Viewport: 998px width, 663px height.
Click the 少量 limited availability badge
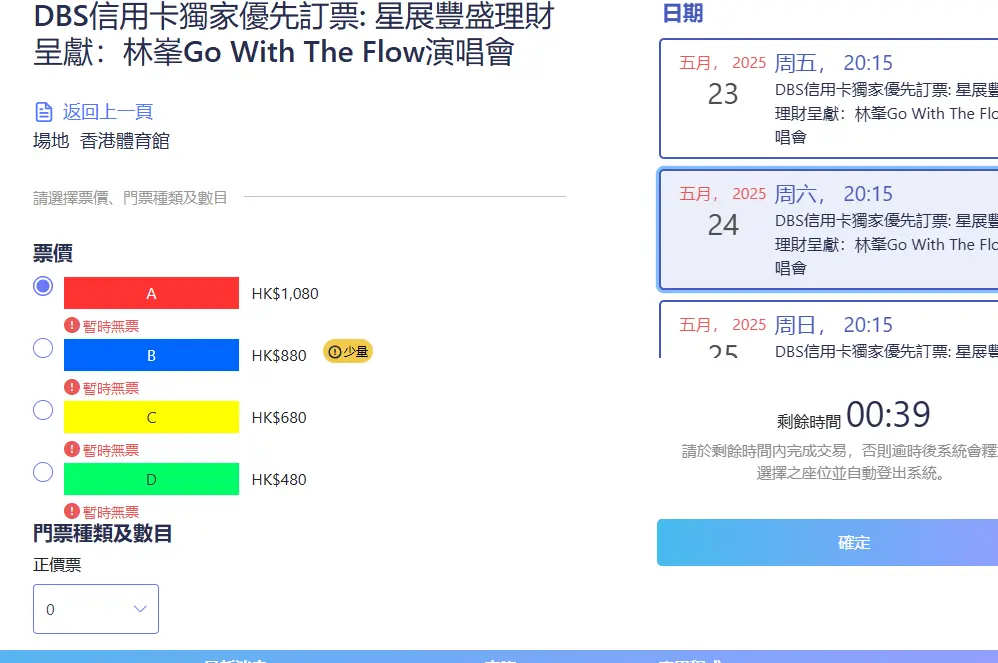tap(348, 351)
